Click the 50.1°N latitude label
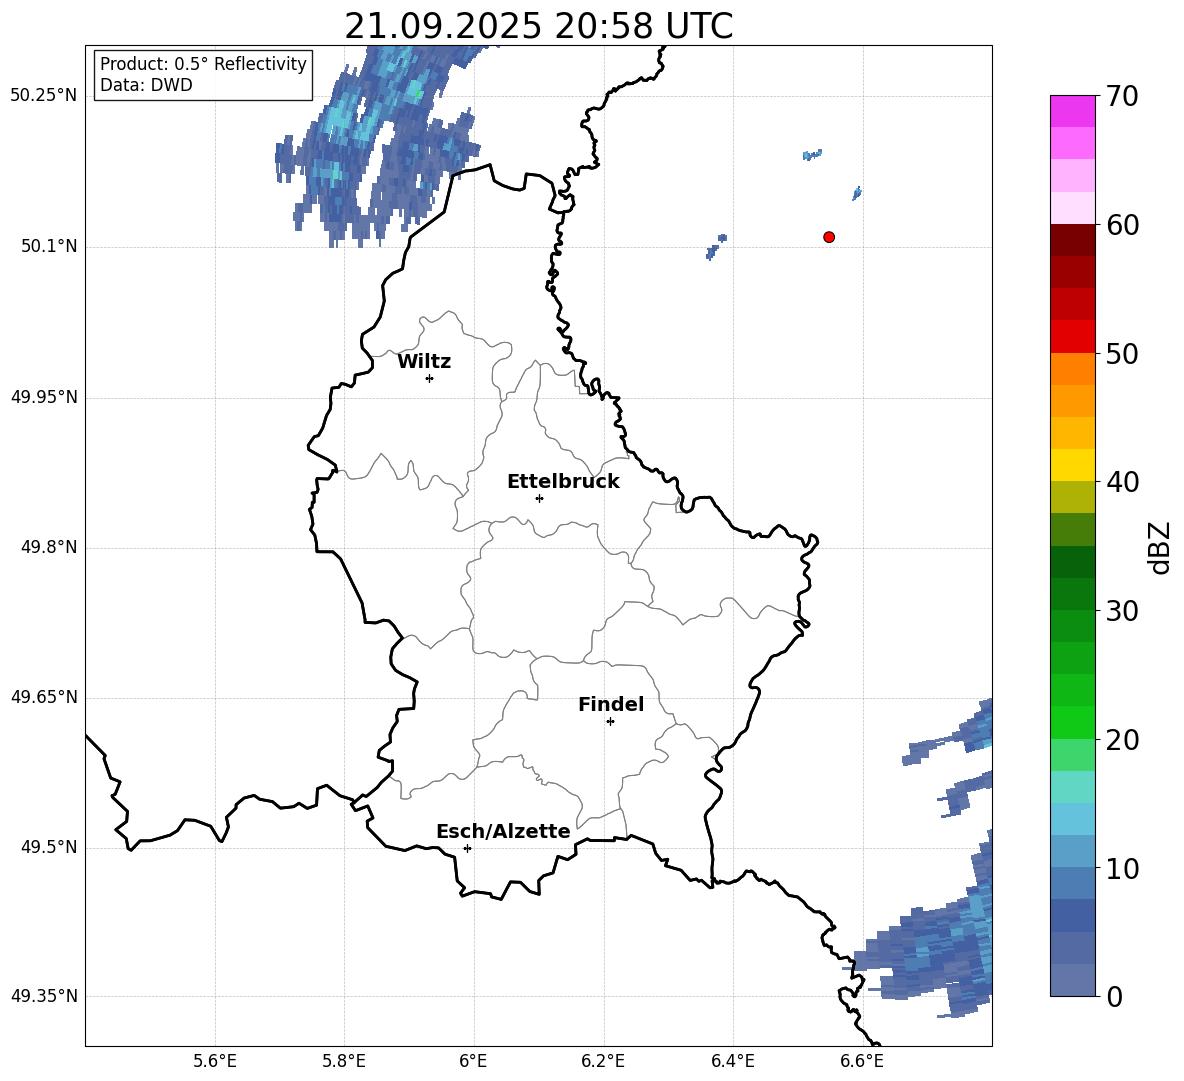Screen dimensions: 1184x1081 click(49, 247)
